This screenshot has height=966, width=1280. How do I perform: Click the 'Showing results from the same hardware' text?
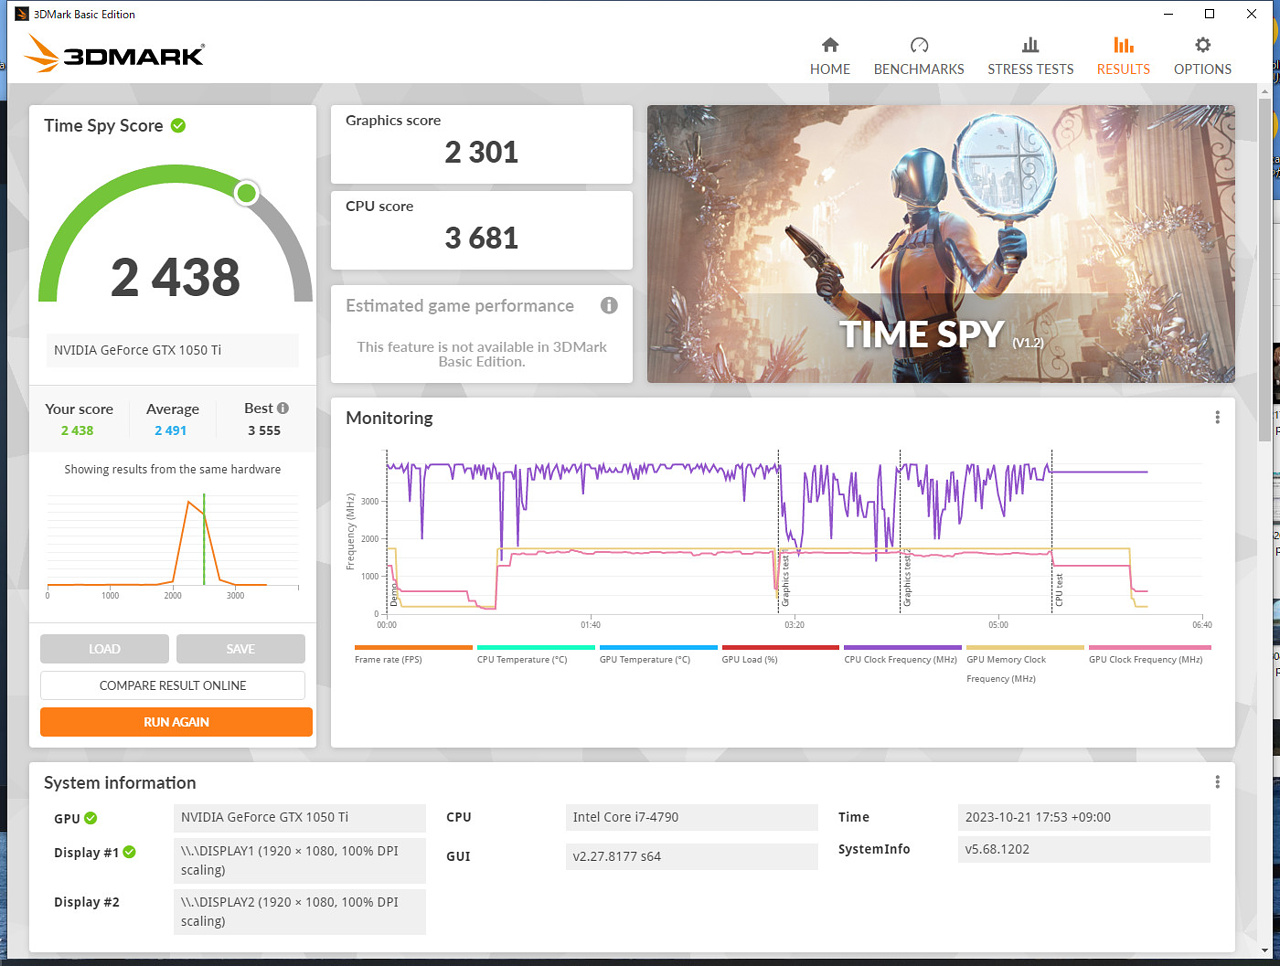point(172,469)
